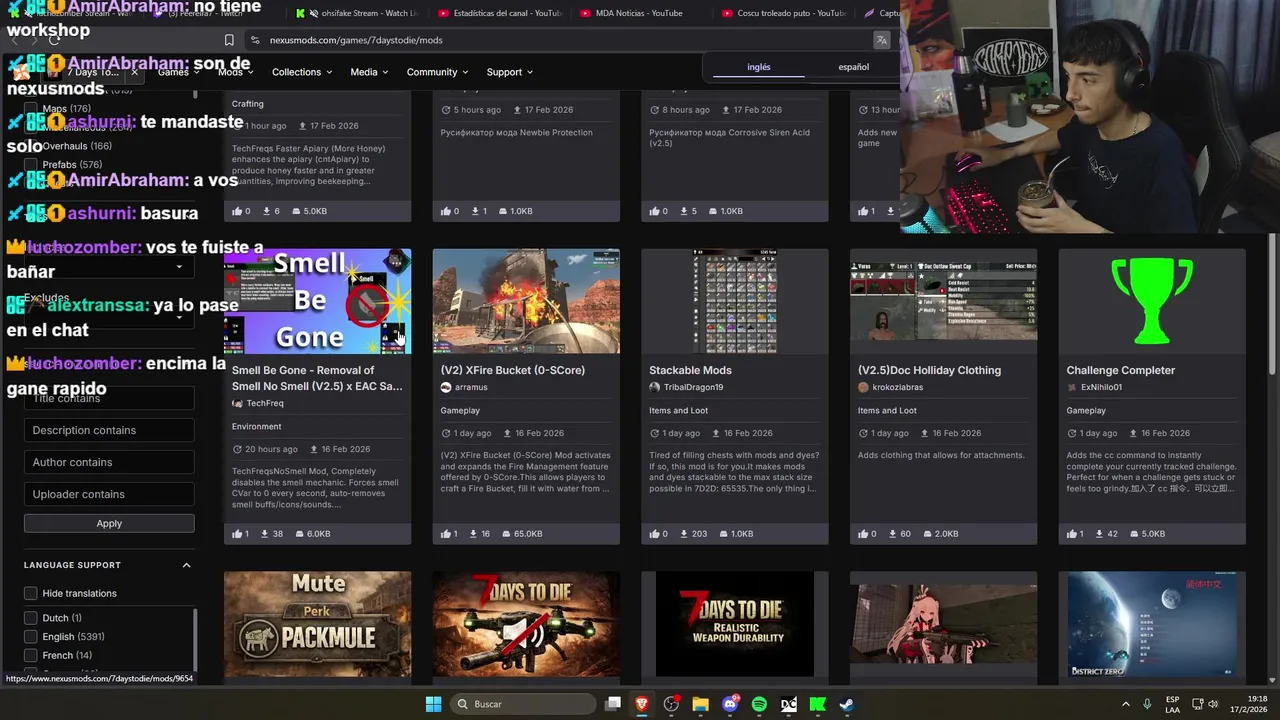The width and height of the screenshot is (1280, 720).
Task: Click the browser translate page icon
Action: coord(881,40)
